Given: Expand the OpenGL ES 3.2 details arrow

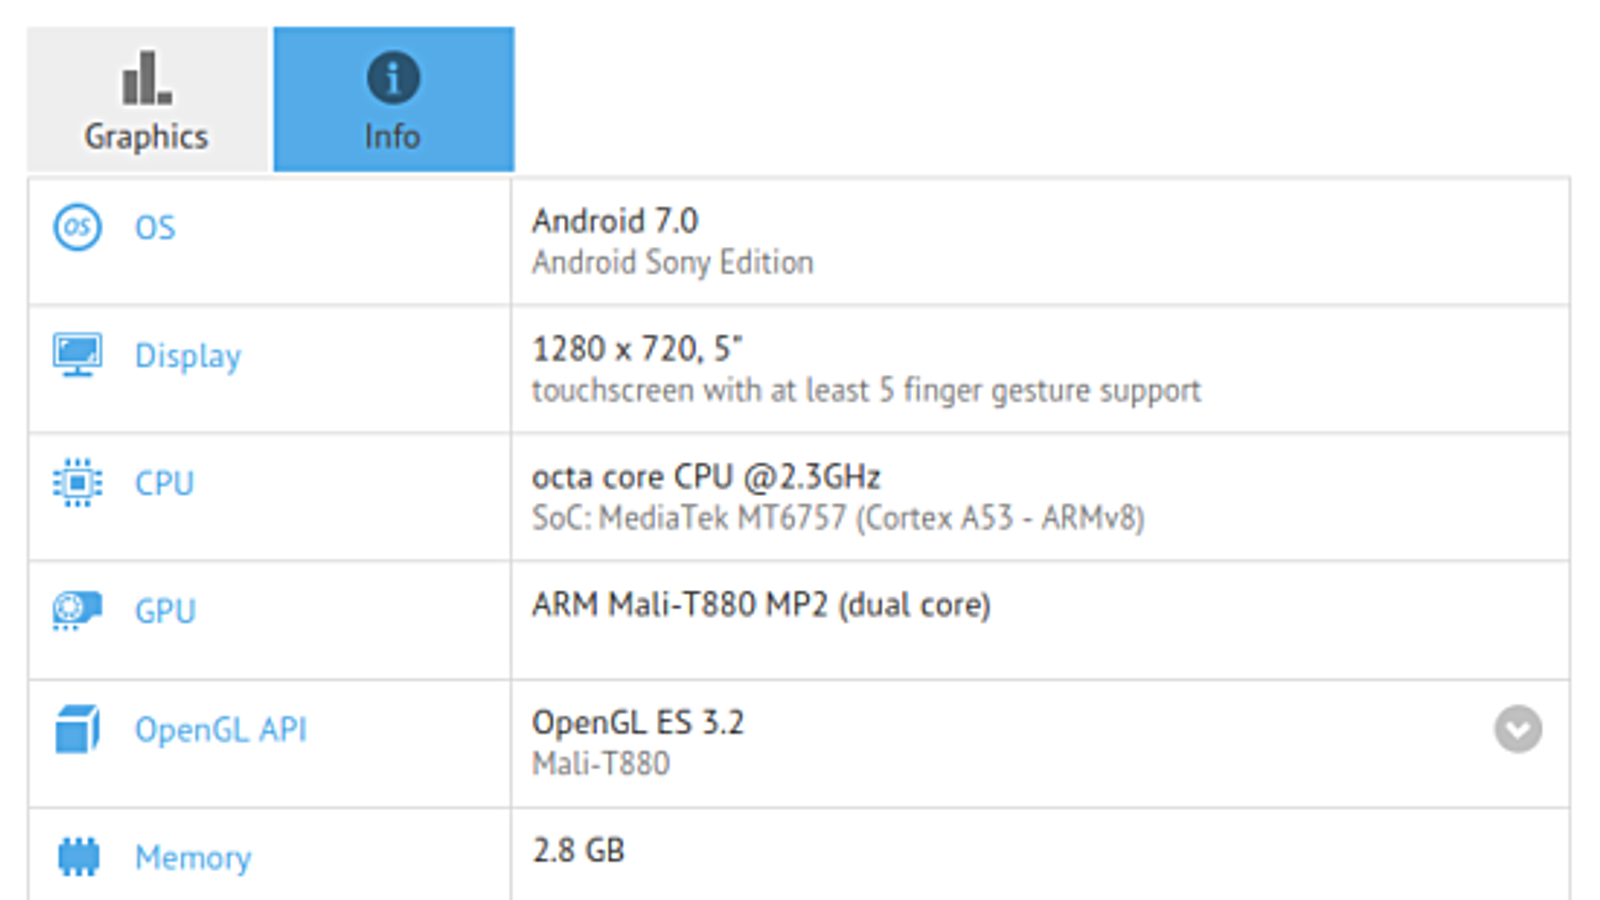Looking at the screenshot, I should 1517,729.
